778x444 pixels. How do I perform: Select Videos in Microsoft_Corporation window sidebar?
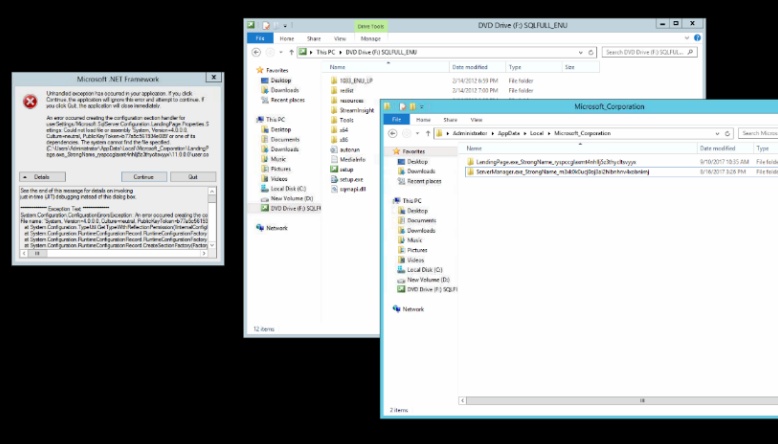pos(411,260)
